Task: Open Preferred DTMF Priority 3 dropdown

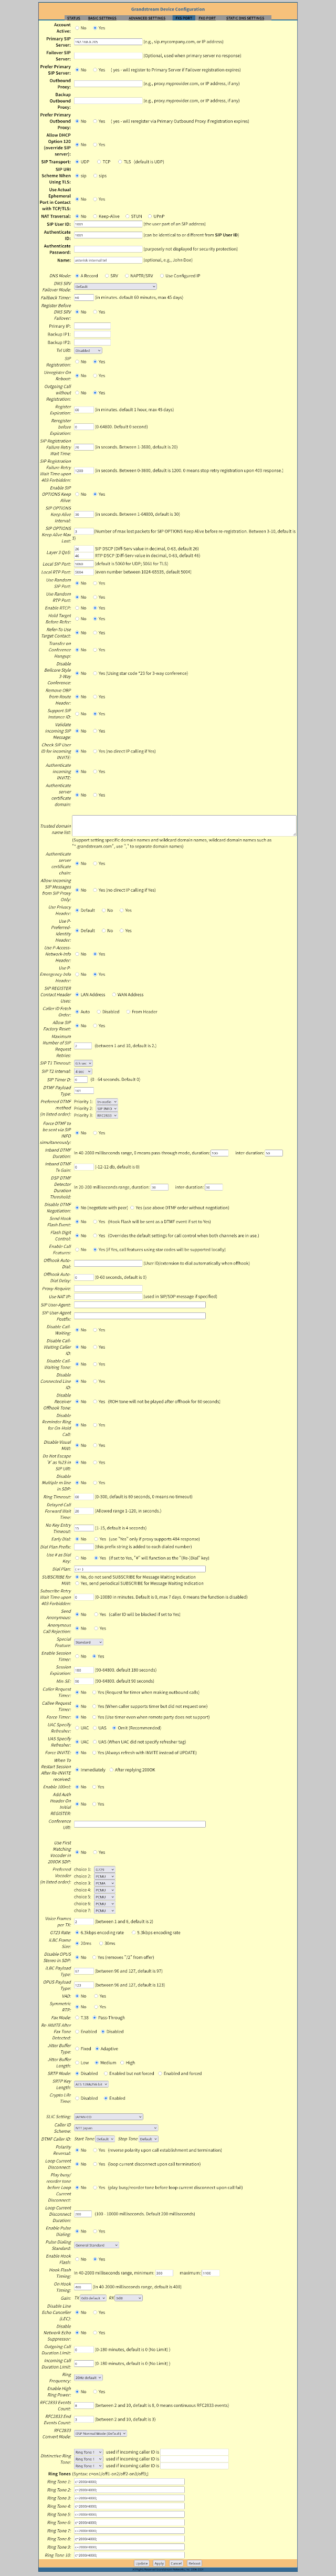Action: (x=107, y=1116)
